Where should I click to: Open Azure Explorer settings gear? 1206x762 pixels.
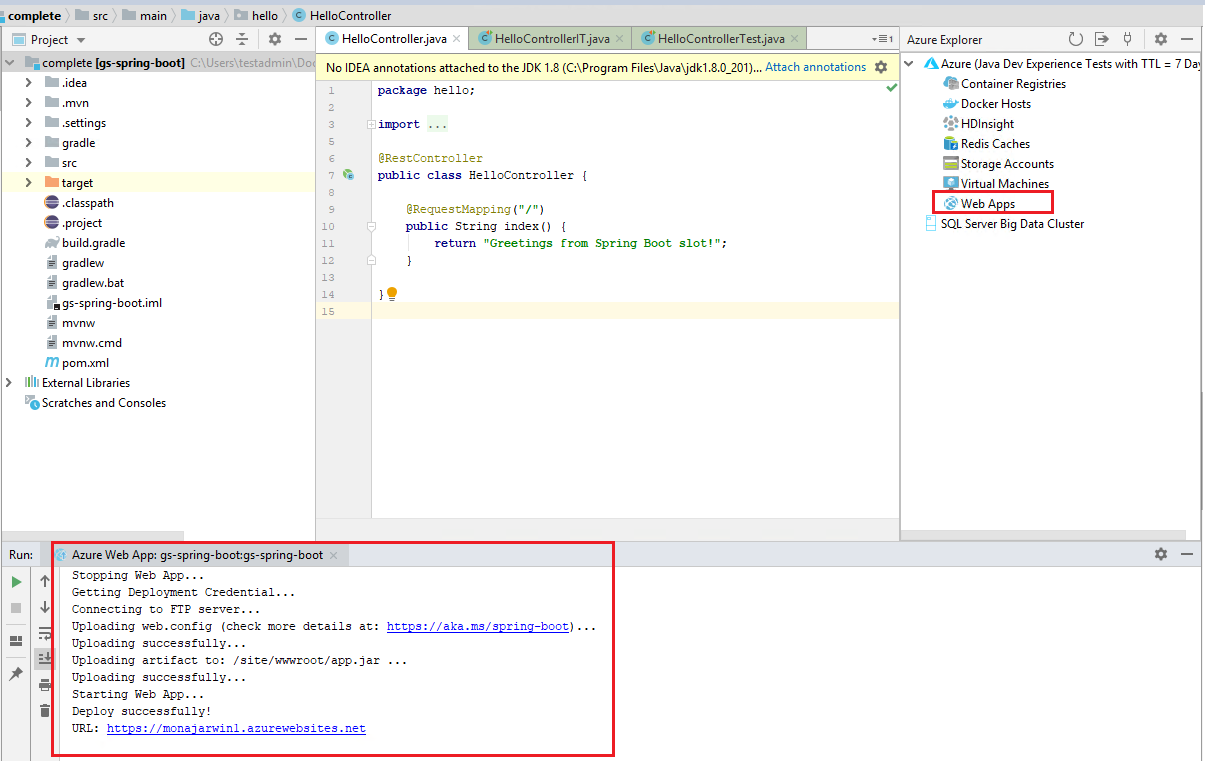click(1161, 39)
